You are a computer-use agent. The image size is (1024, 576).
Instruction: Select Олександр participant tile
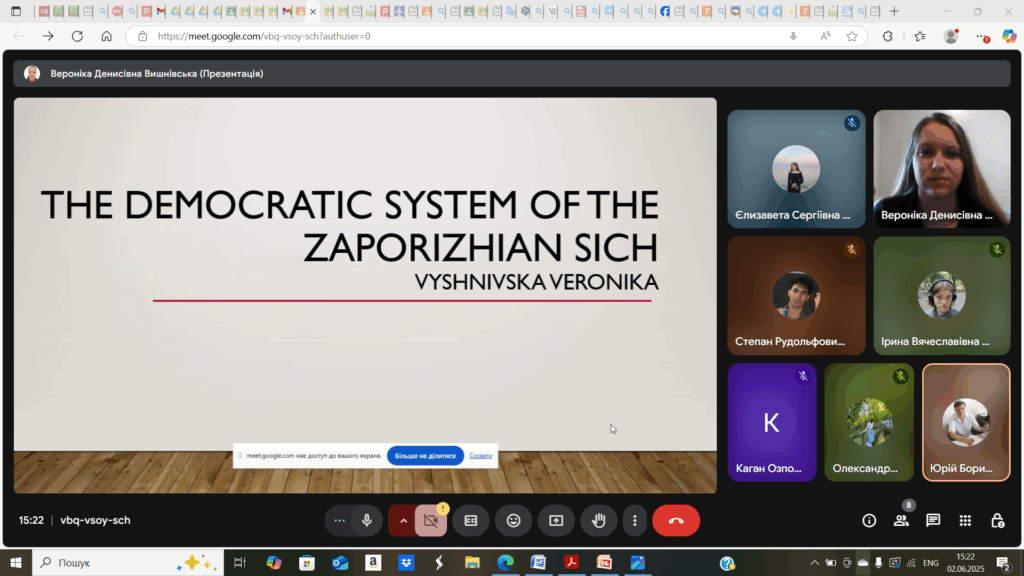(869, 422)
